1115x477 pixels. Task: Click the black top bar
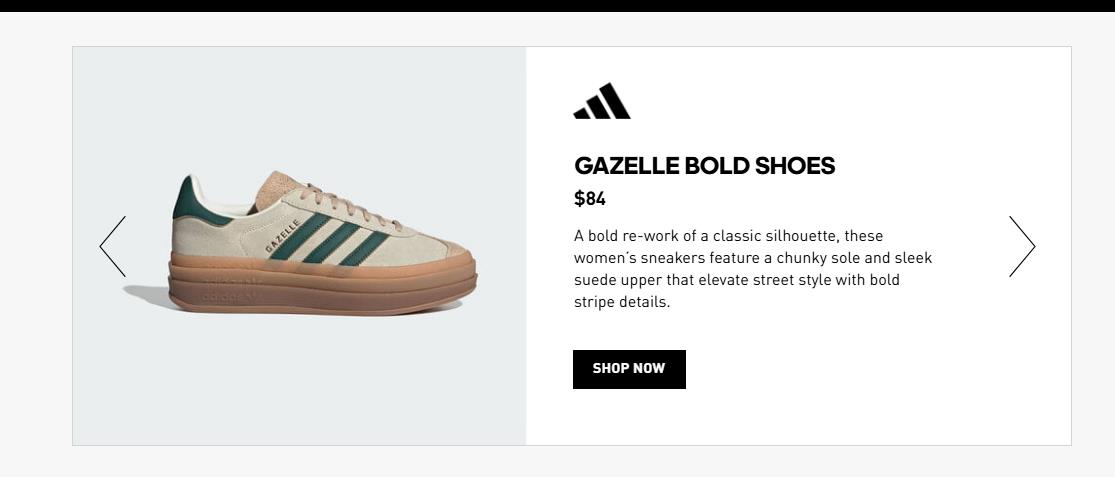(557, 5)
